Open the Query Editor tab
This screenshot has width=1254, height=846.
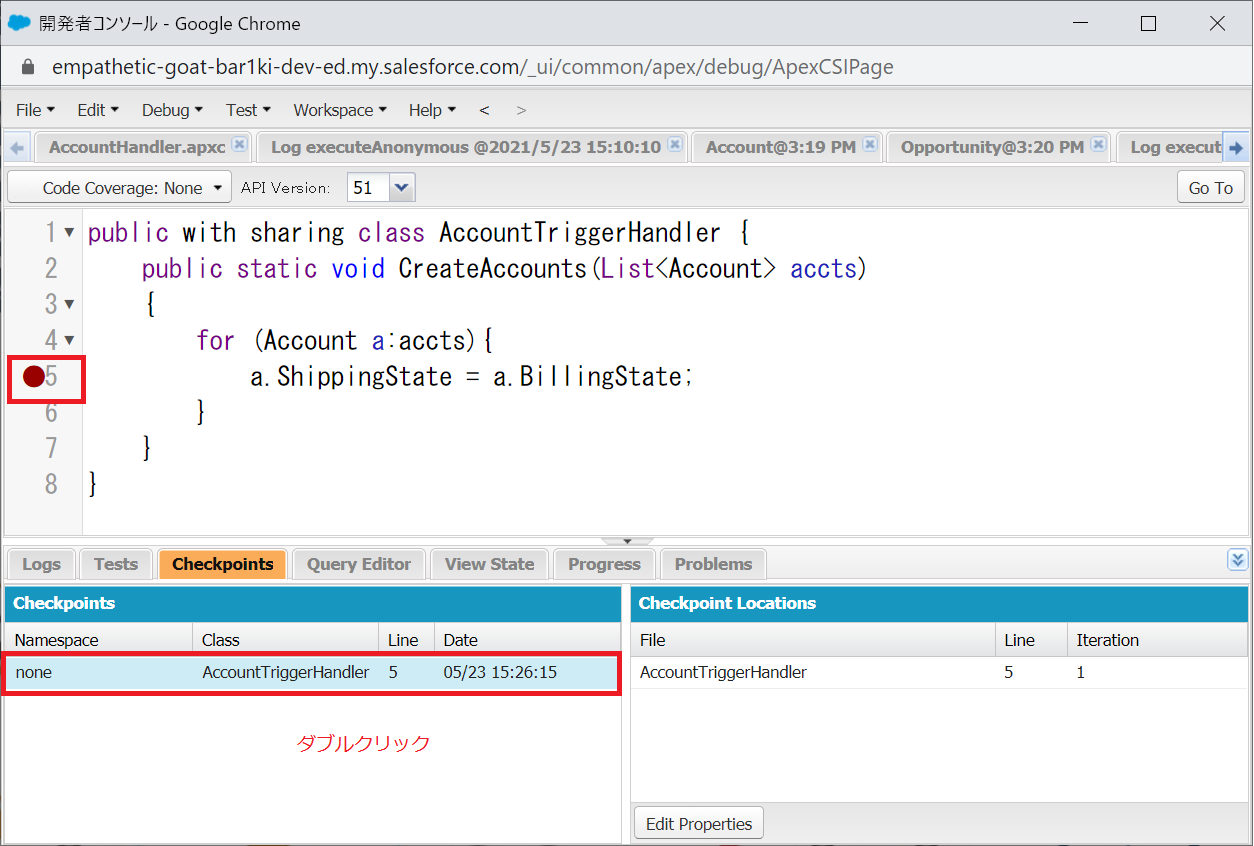pyautogui.click(x=359, y=564)
